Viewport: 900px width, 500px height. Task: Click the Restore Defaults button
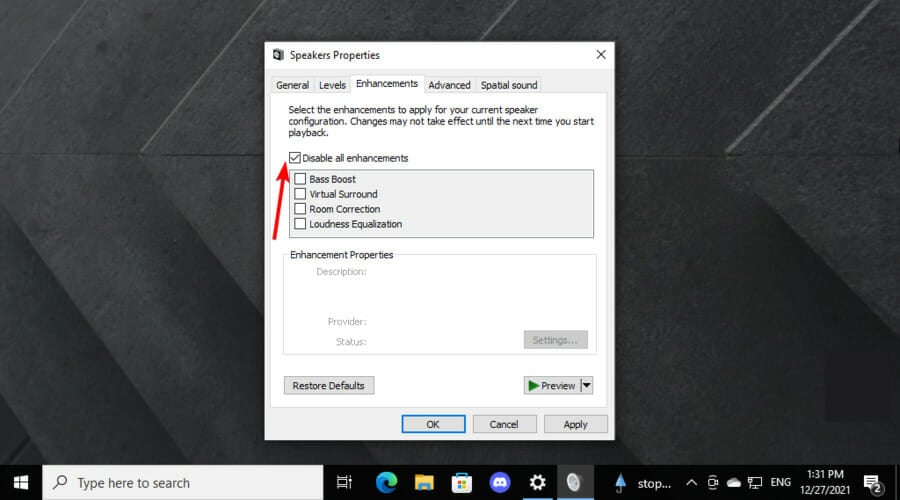pyautogui.click(x=329, y=386)
